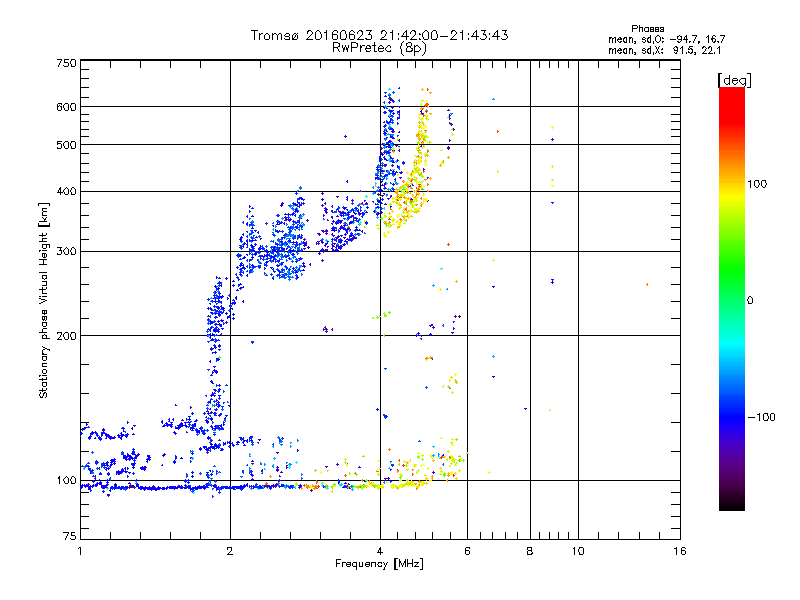The width and height of the screenshot is (800, 600).
Task: Click the 'Phases' header label
Action: click(x=647, y=29)
